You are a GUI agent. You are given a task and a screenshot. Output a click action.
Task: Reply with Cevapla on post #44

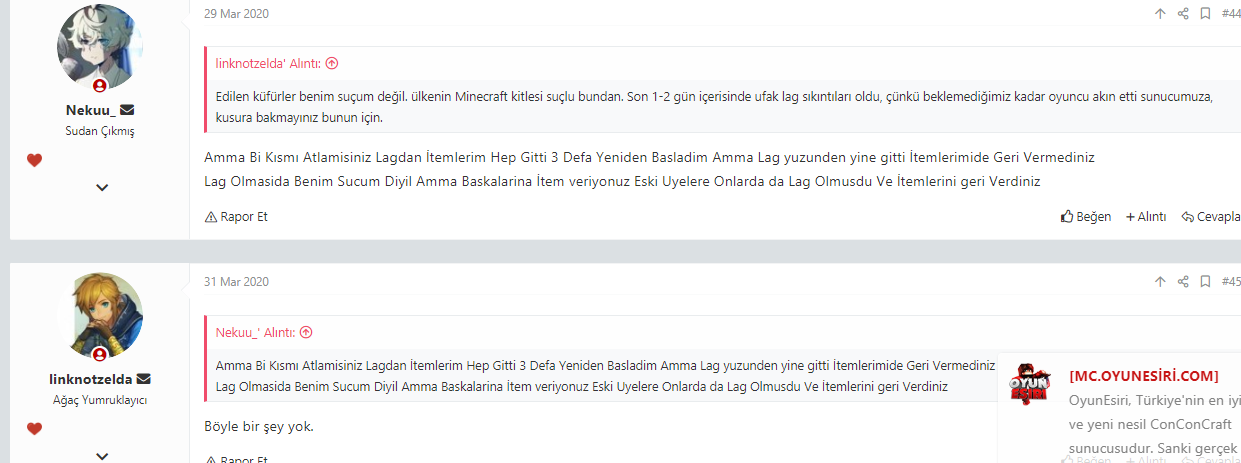(1211, 216)
